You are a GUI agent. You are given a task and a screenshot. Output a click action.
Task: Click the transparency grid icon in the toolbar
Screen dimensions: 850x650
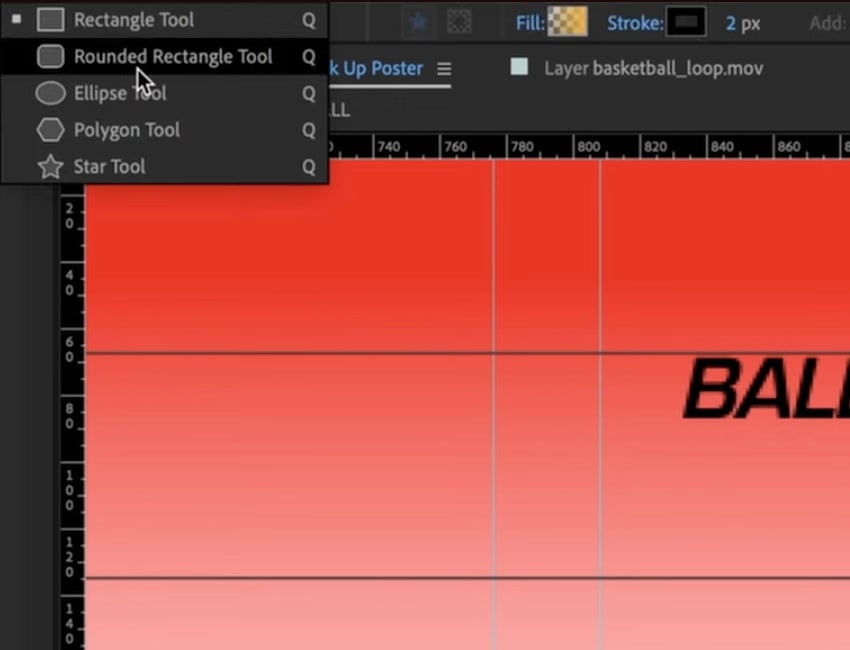point(459,21)
